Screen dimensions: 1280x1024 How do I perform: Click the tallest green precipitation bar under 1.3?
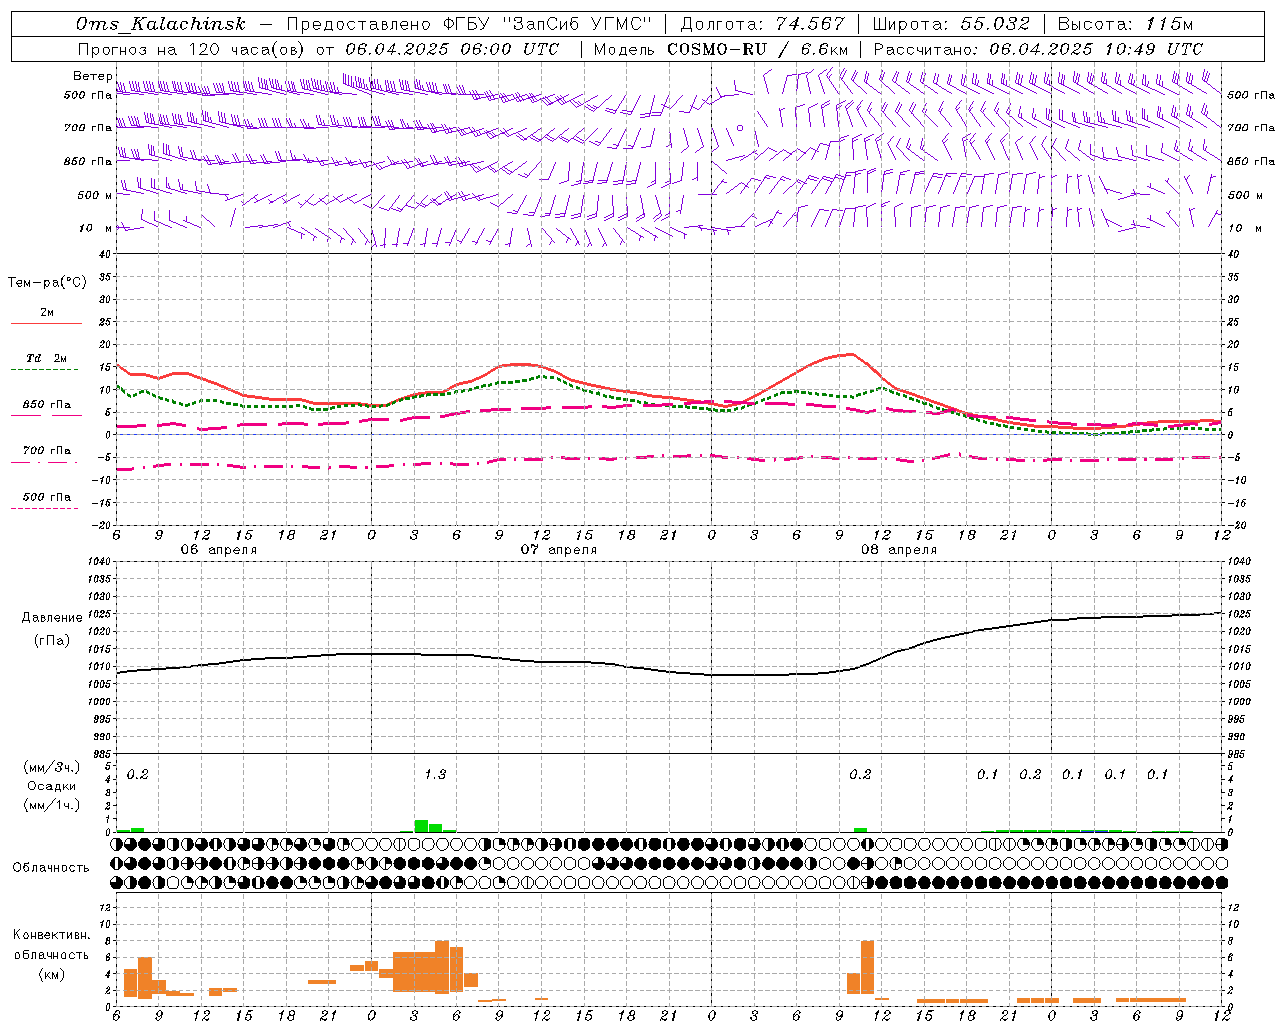(x=421, y=826)
